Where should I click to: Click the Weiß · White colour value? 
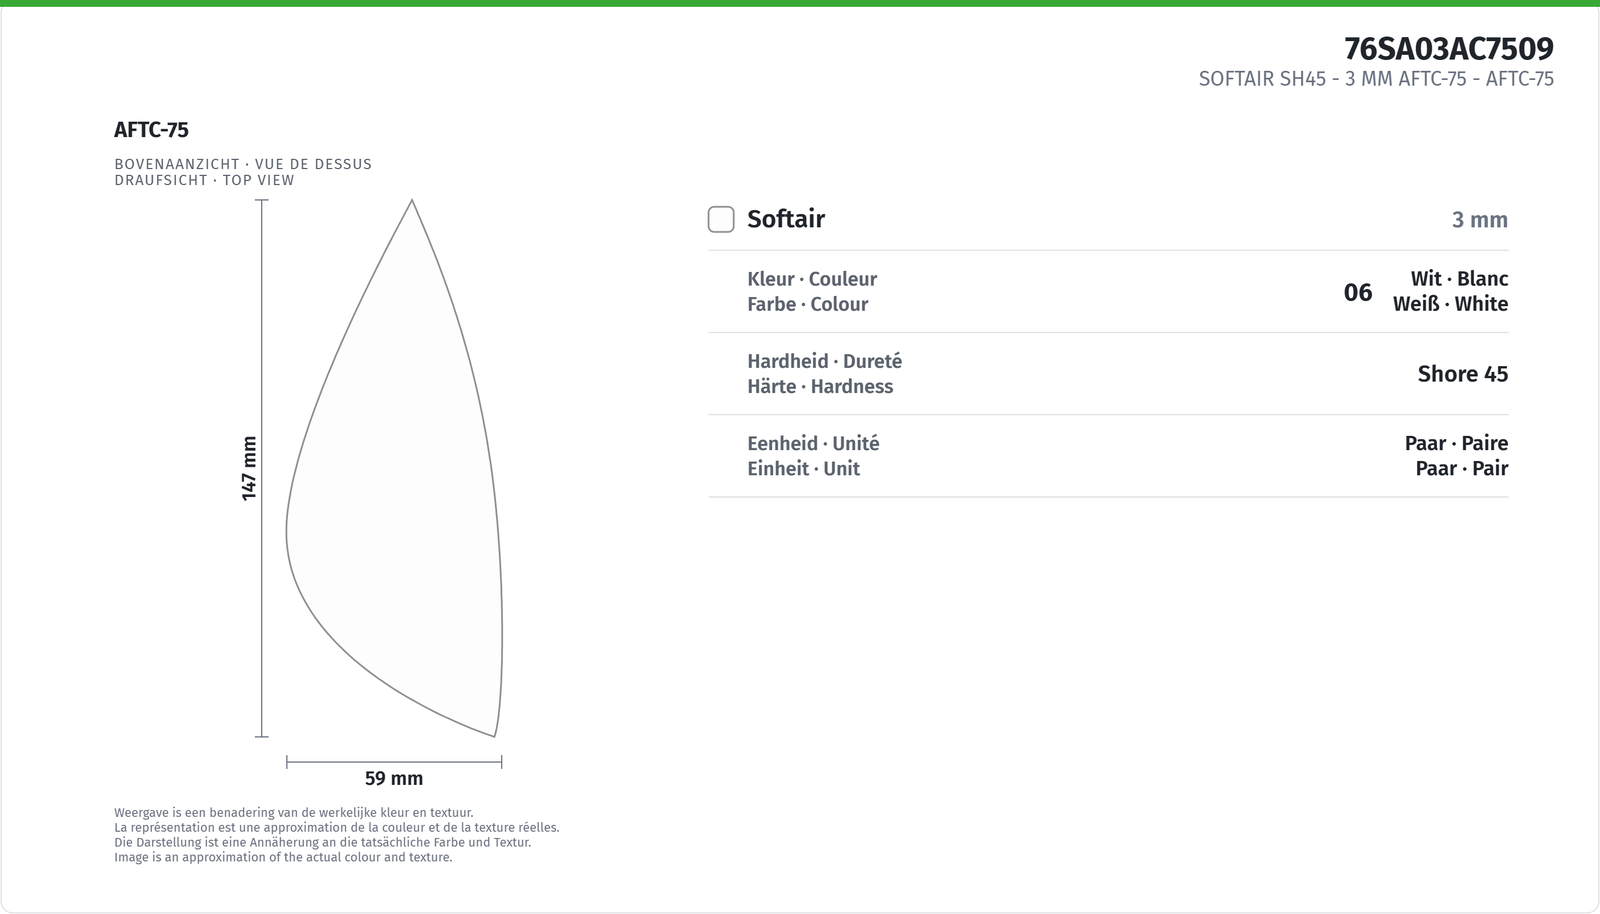pyautogui.click(x=1450, y=304)
